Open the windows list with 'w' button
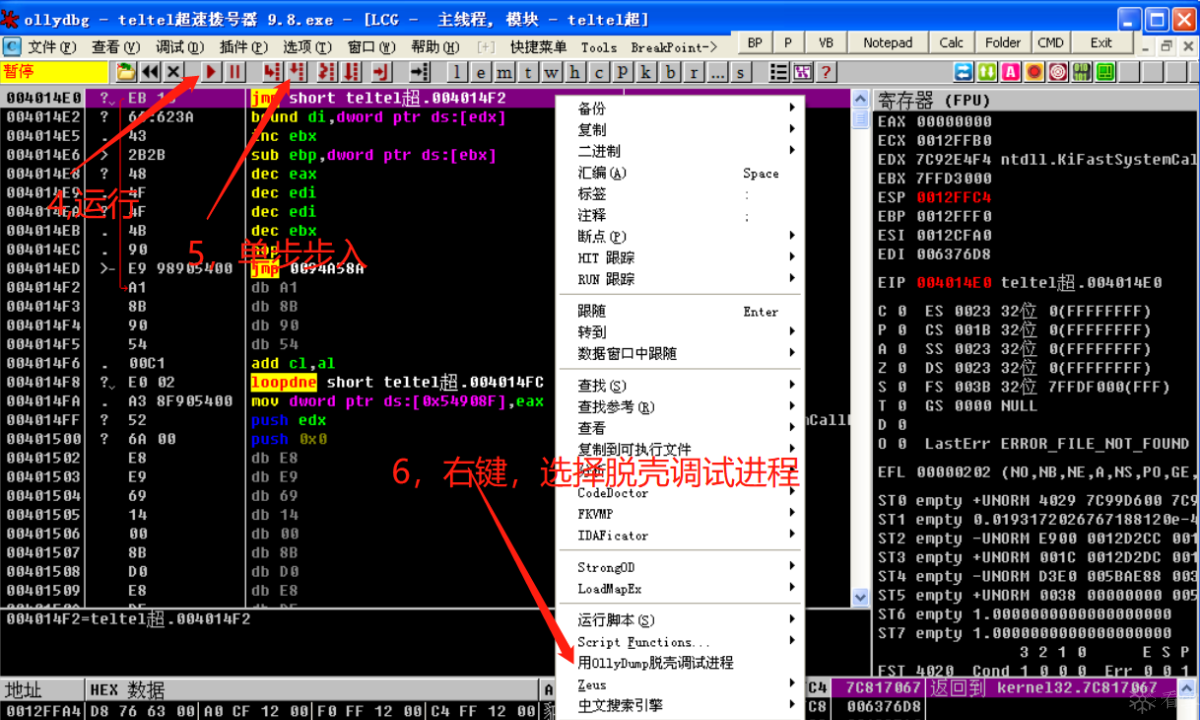Screen dimensions: 1200x720 click(x=551, y=72)
